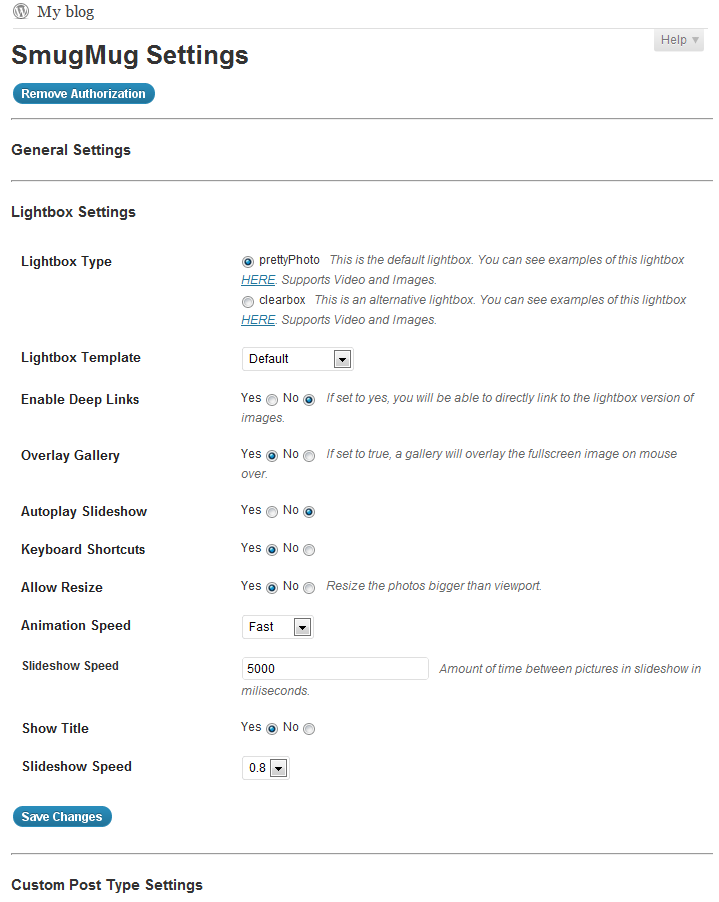This screenshot has width=719, height=902.
Task: Click the My blog site title
Action: click(66, 12)
